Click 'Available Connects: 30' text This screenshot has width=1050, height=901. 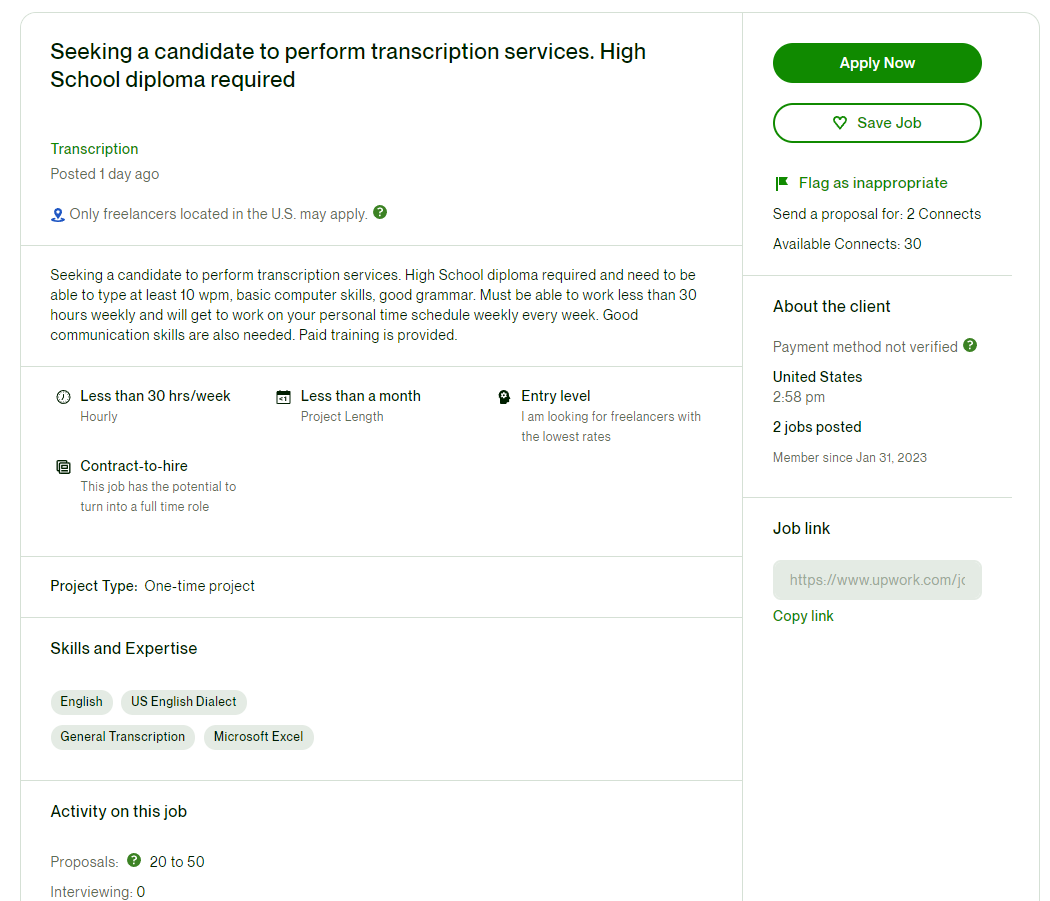pos(847,244)
